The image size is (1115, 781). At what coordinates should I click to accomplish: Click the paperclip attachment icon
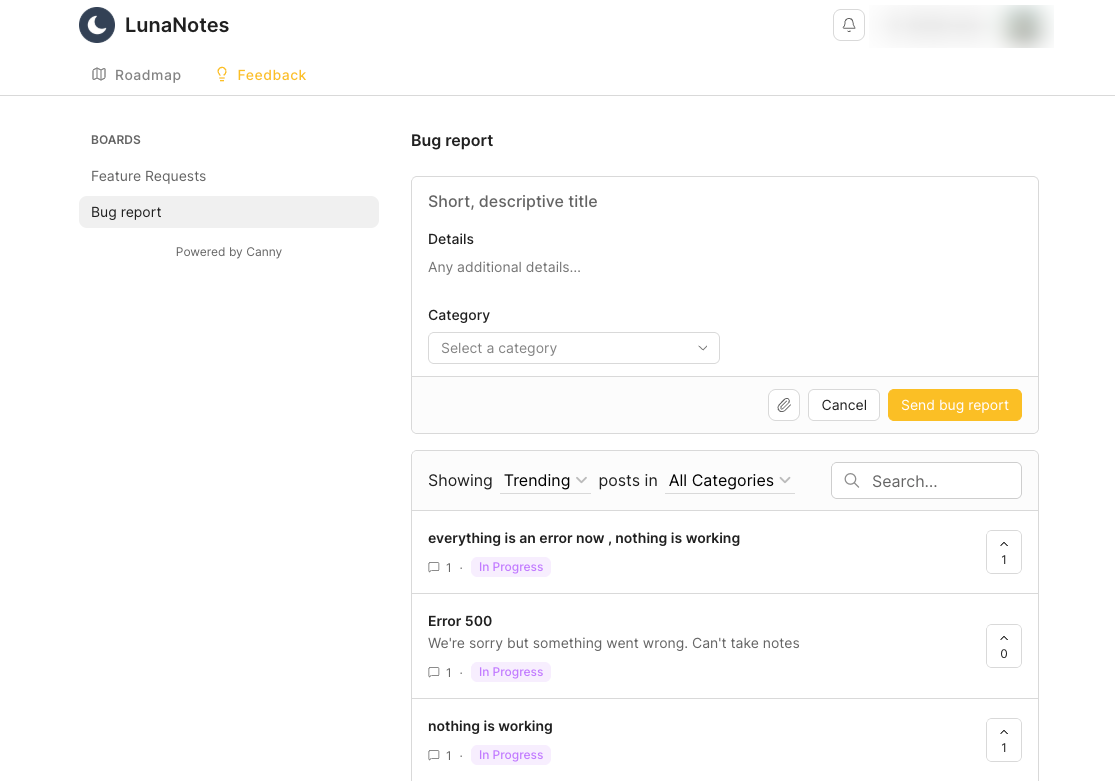pyautogui.click(x=784, y=405)
